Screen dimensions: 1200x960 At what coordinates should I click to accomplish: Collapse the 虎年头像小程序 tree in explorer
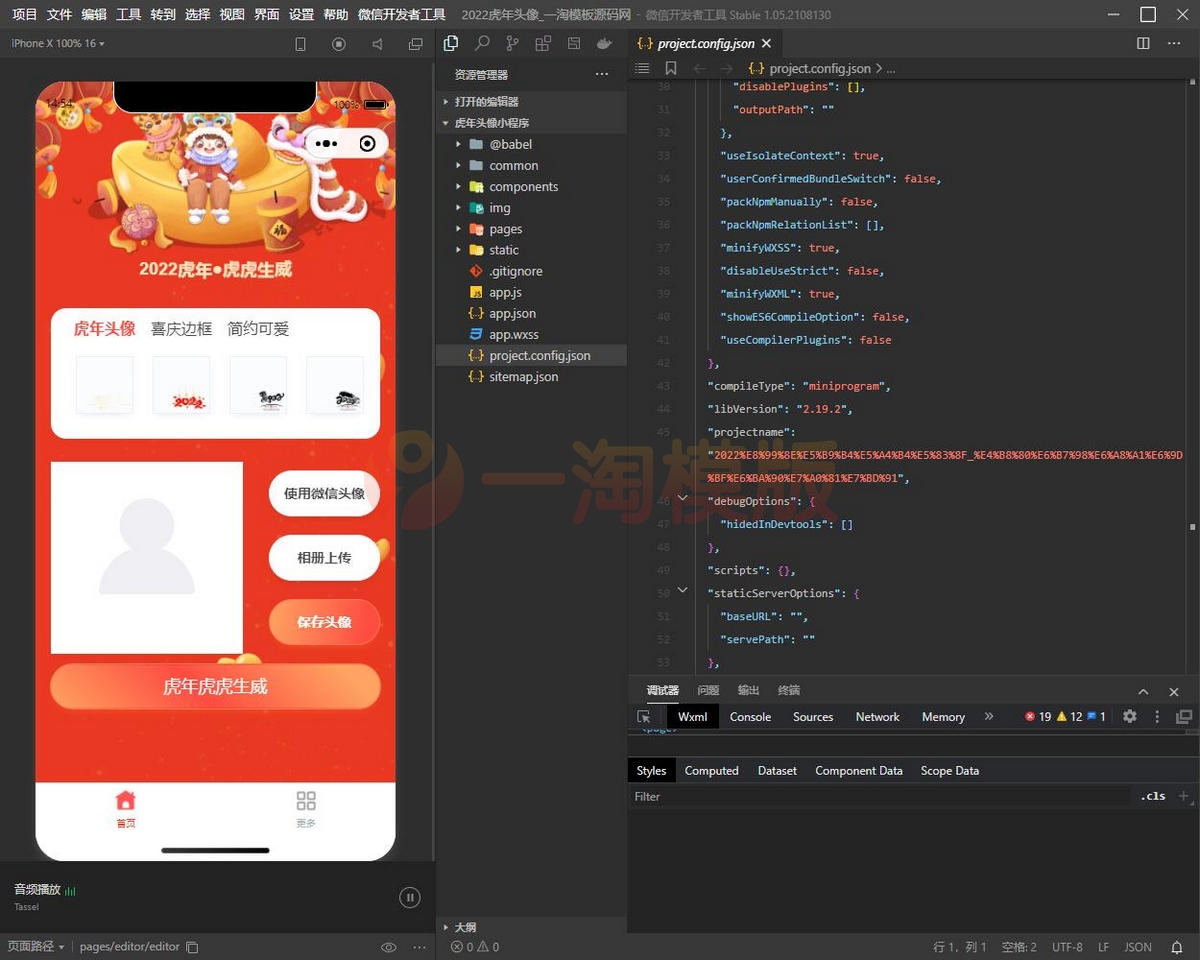(446, 122)
